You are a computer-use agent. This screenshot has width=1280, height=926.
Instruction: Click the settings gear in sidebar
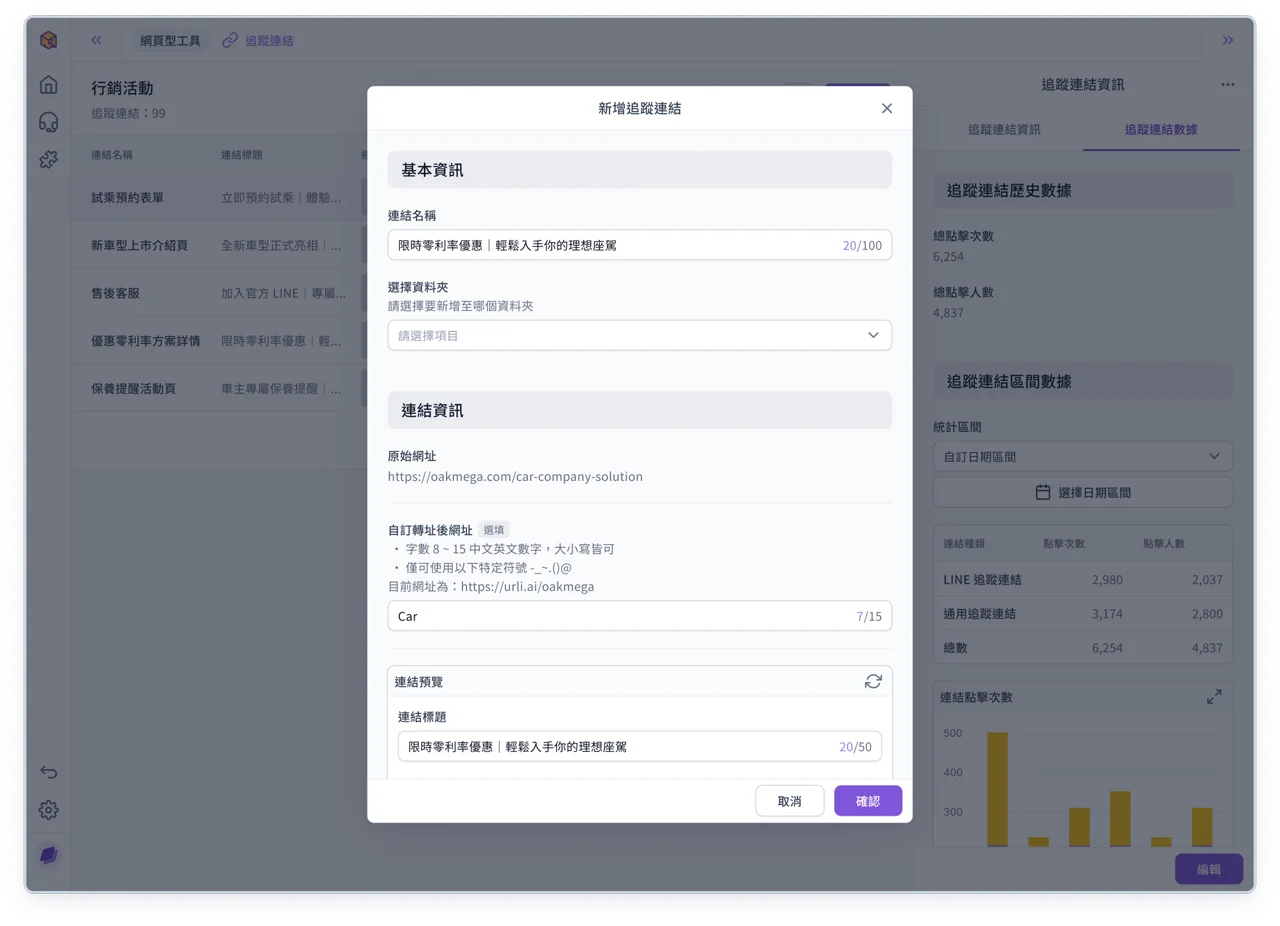pos(48,810)
